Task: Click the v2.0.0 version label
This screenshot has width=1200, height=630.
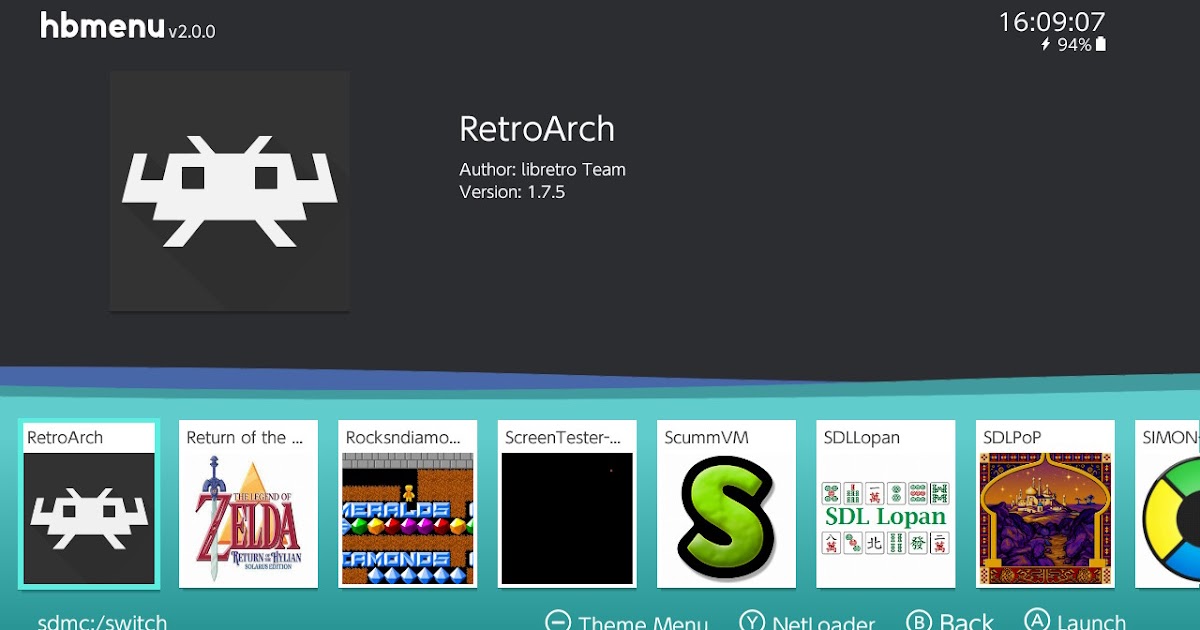Action: pyautogui.click(x=192, y=31)
